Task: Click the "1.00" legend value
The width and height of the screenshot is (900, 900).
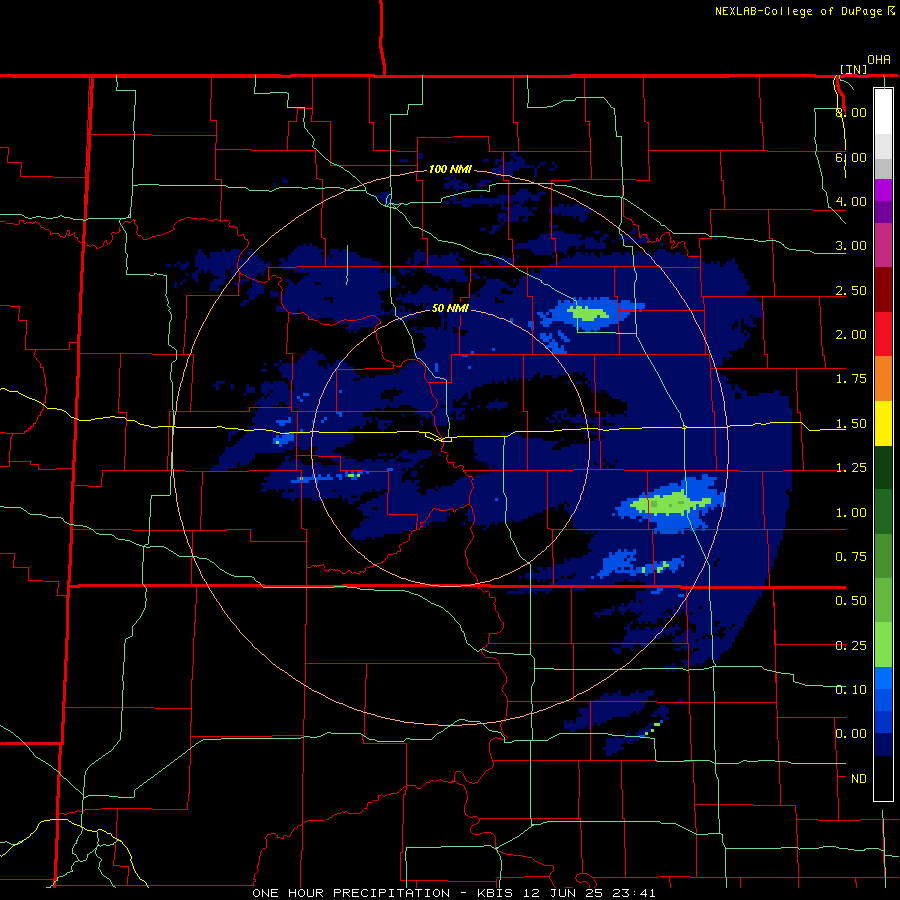Action: tap(851, 513)
